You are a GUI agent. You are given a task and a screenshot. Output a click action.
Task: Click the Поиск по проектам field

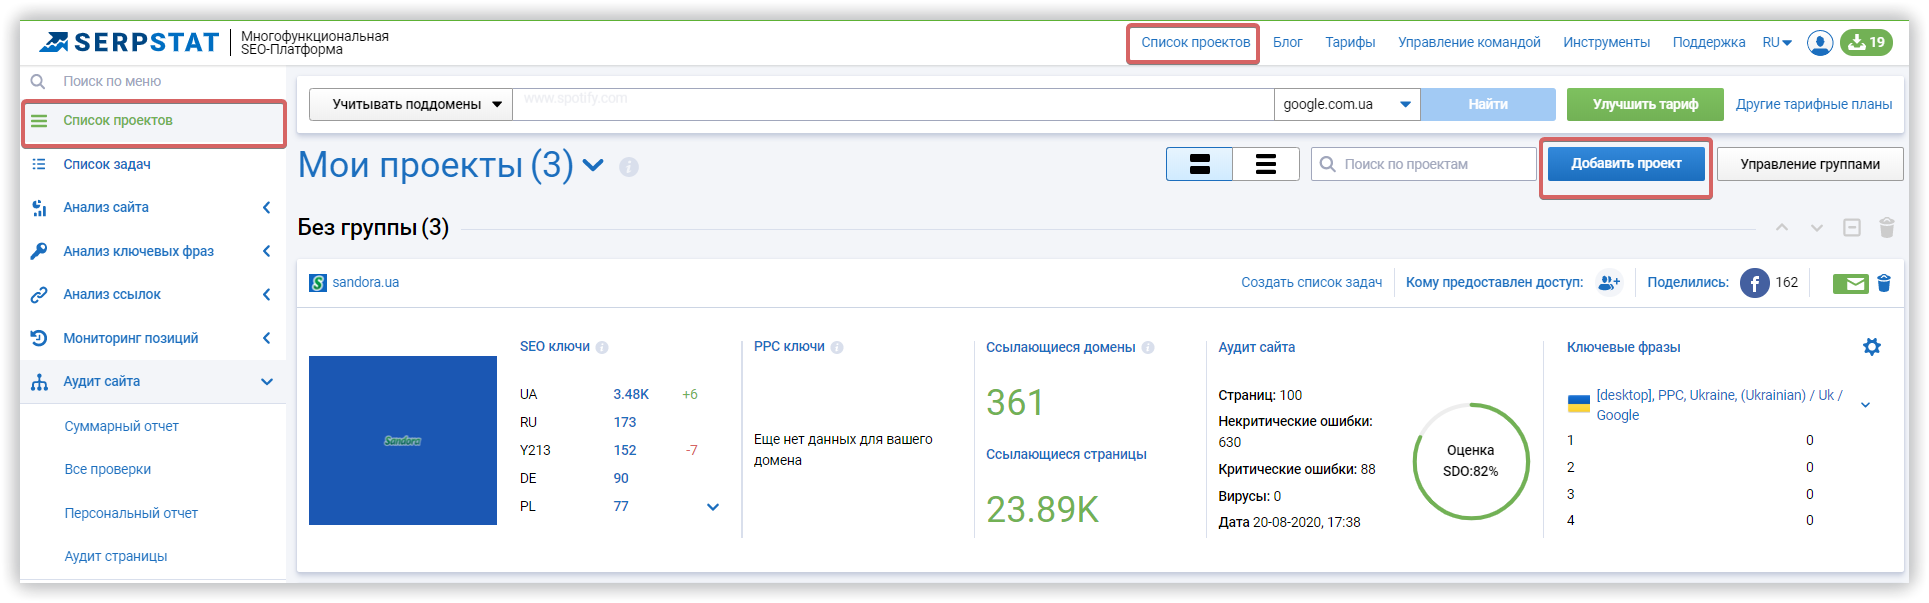point(1424,164)
